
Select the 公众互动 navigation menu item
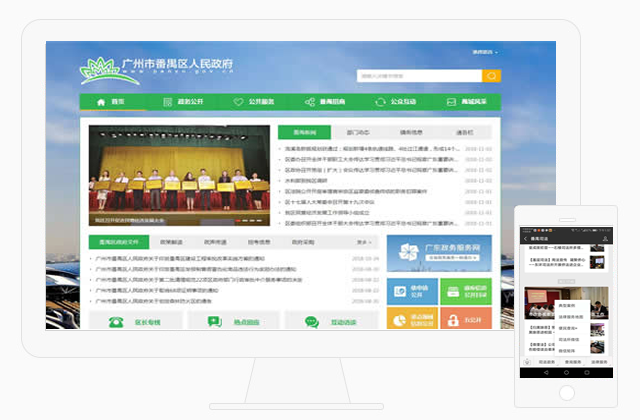click(395, 102)
